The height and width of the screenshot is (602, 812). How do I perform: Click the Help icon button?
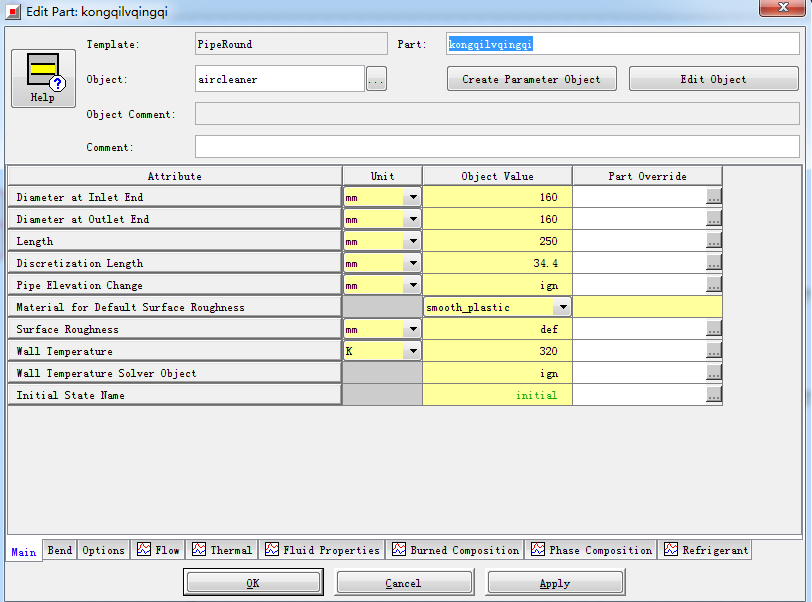point(42,78)
